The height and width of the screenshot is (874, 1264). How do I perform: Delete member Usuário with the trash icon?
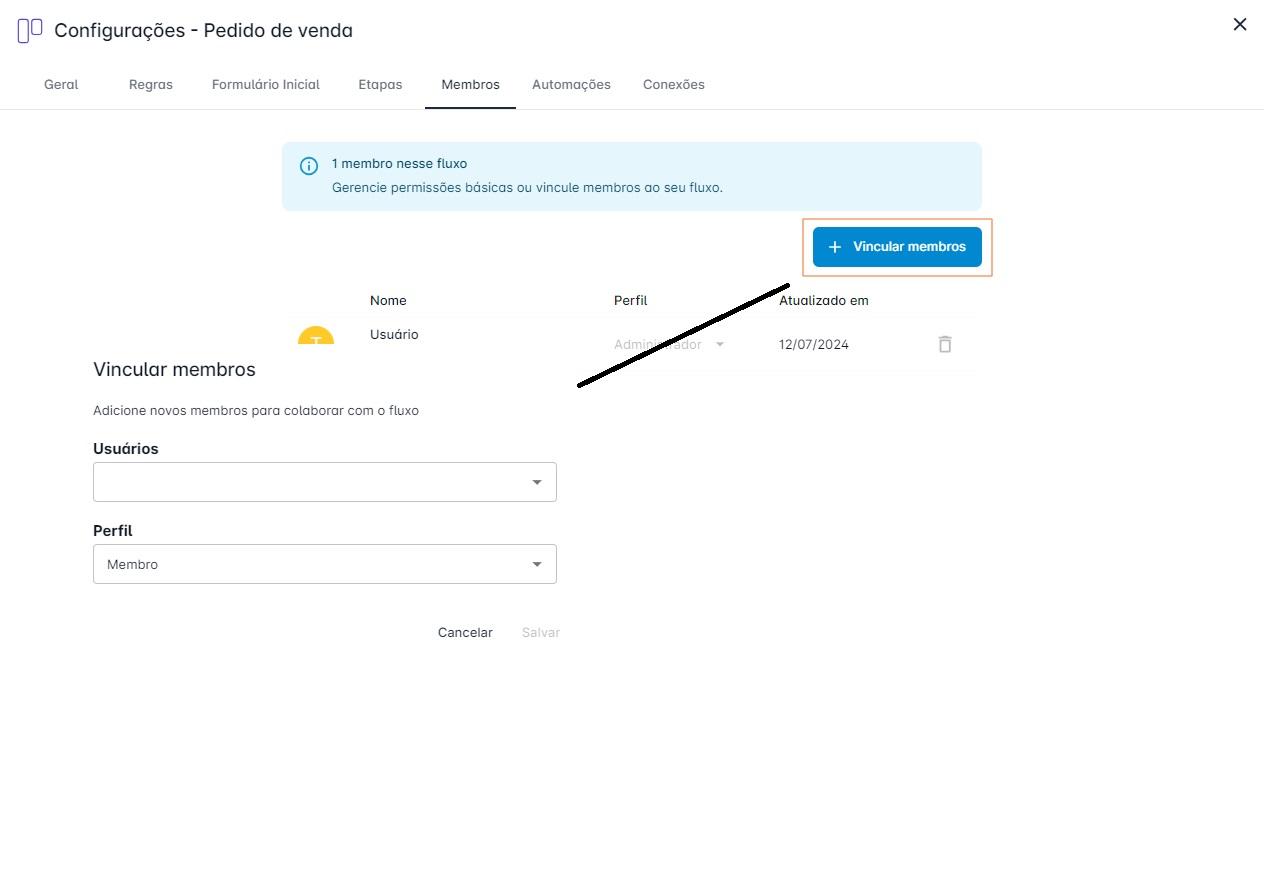[945, 344]
